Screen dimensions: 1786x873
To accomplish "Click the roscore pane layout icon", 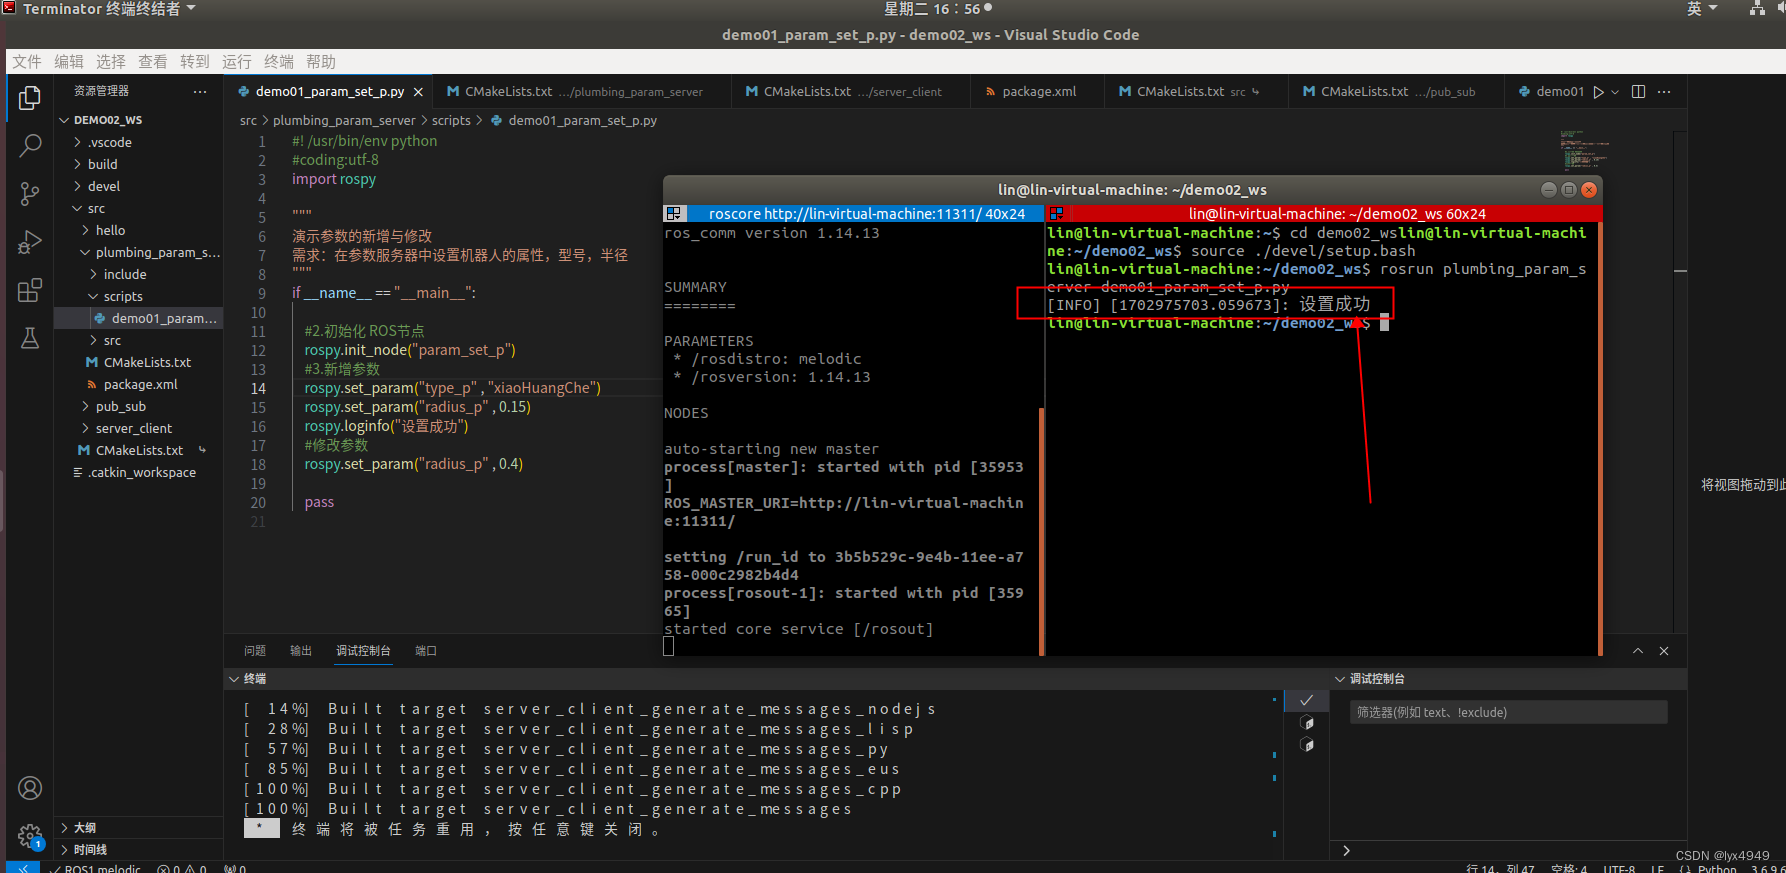I will (x=674, y=214).
